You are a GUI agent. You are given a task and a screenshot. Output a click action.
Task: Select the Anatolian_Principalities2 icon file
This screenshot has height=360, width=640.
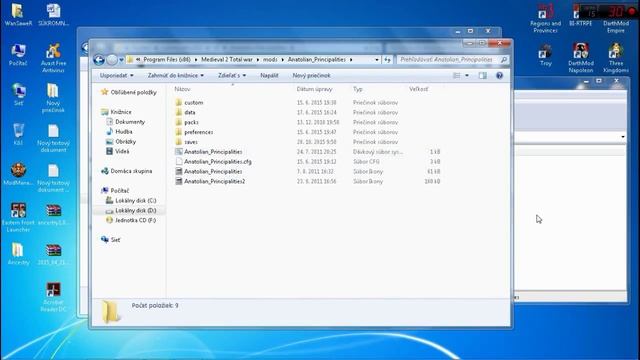pyautogui.click(x=214, y=181)
